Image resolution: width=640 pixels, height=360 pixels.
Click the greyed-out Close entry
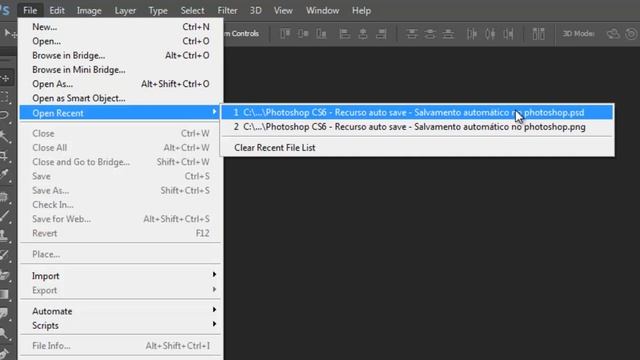tap(120, 133)
